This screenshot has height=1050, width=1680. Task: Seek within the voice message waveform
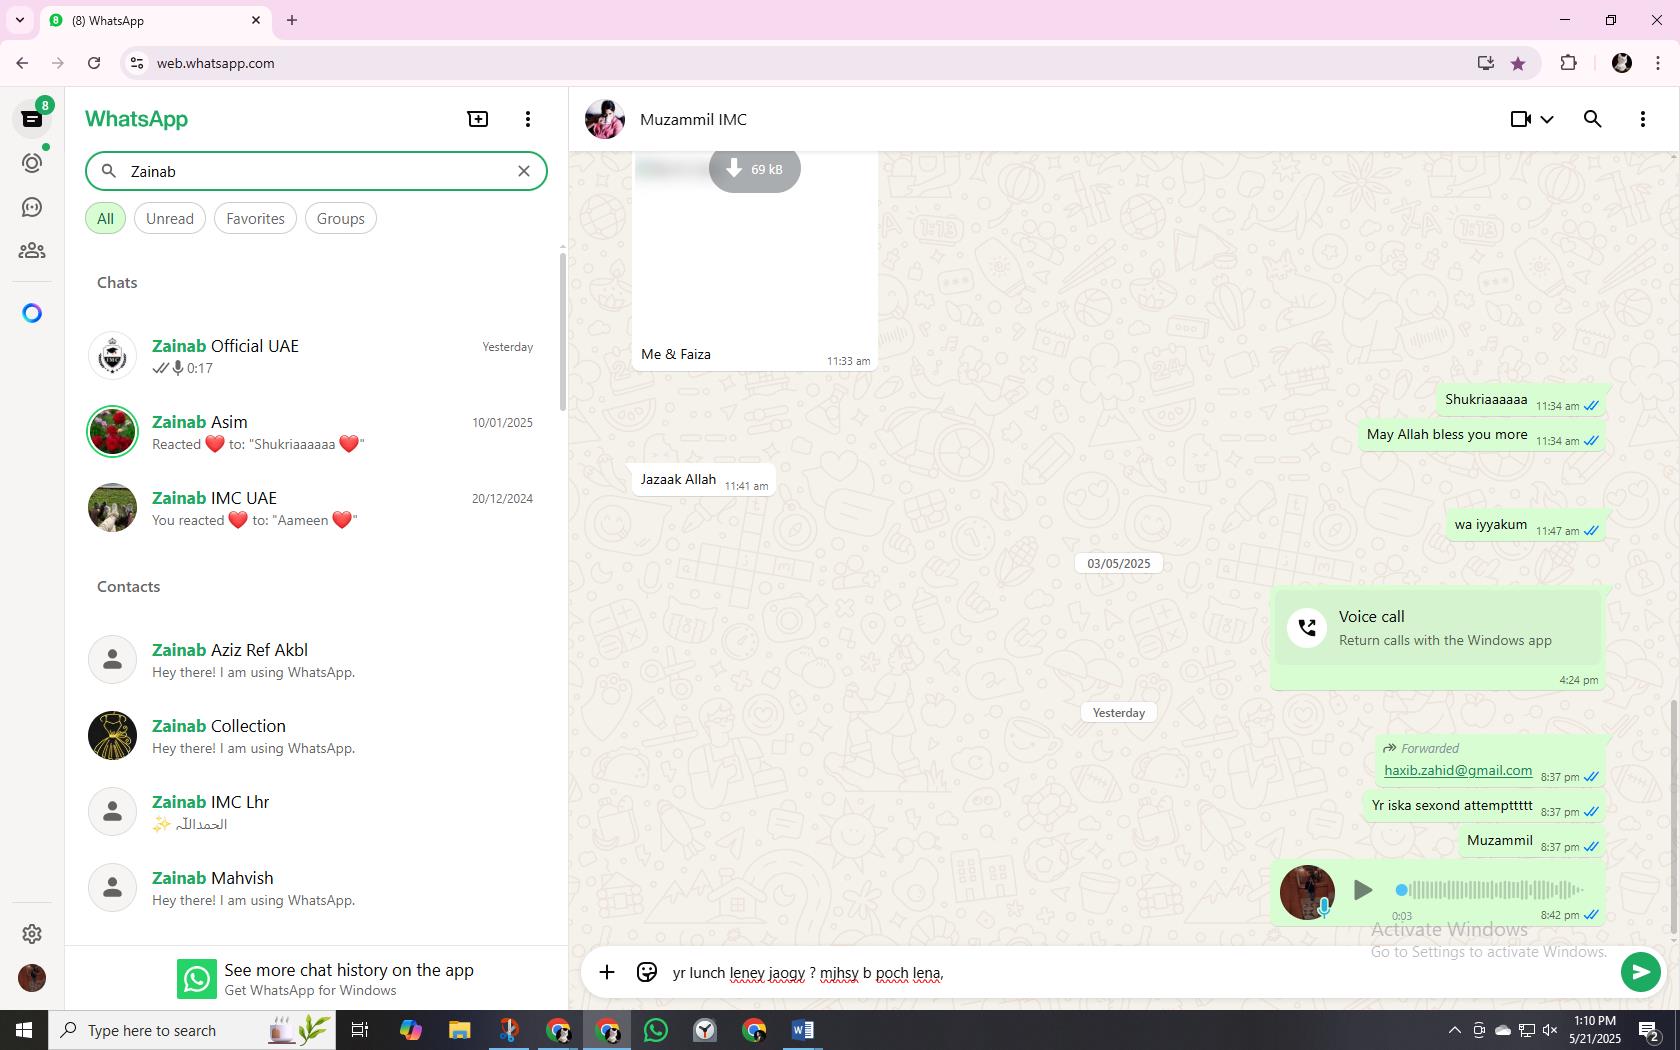tap(1490, 889)
